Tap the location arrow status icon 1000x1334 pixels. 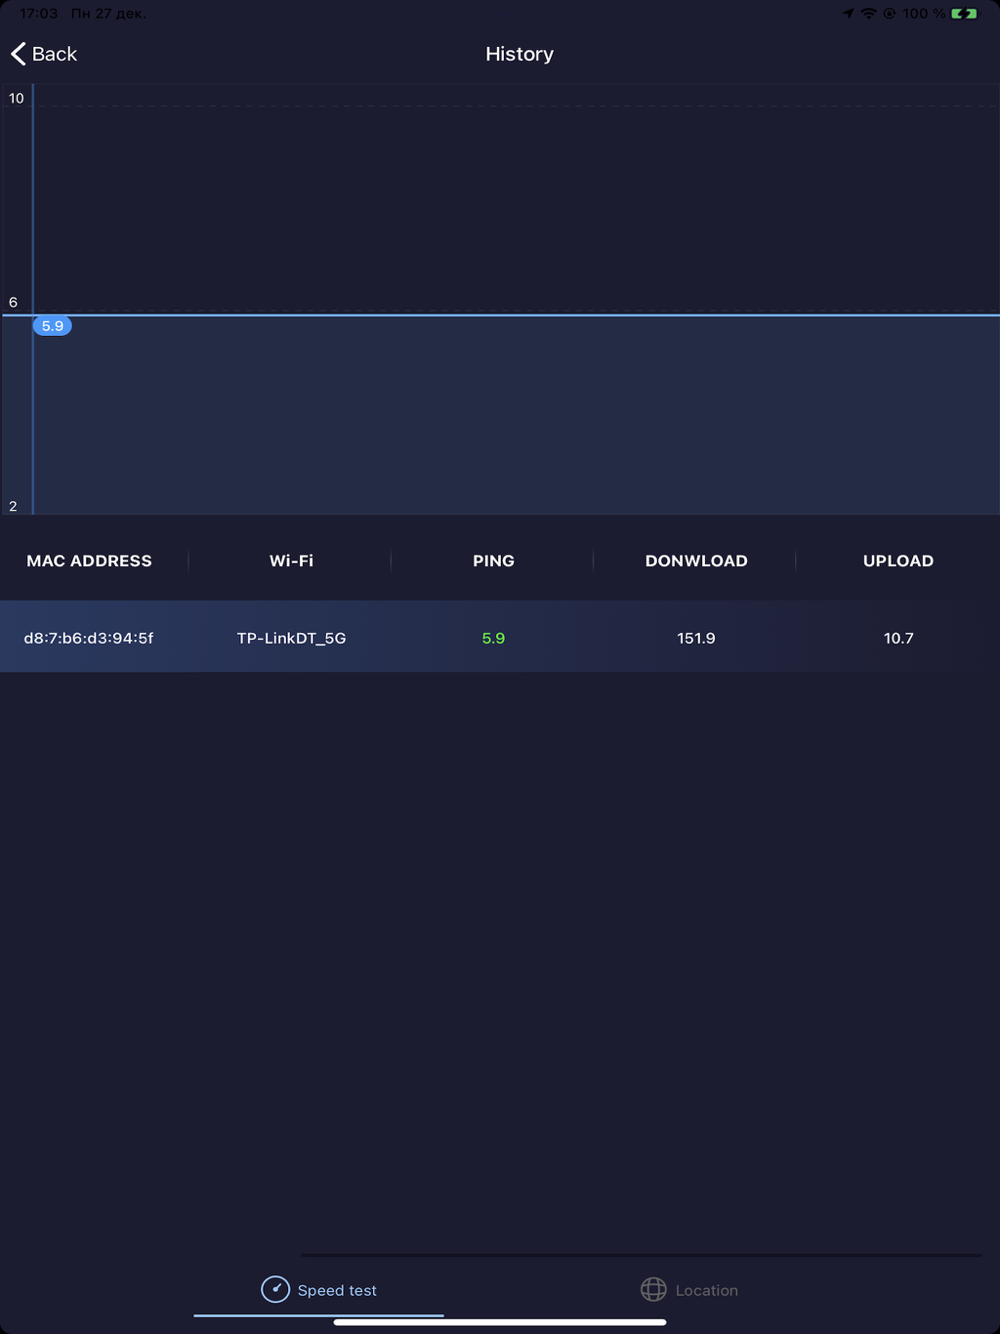[x=848, y=13]
